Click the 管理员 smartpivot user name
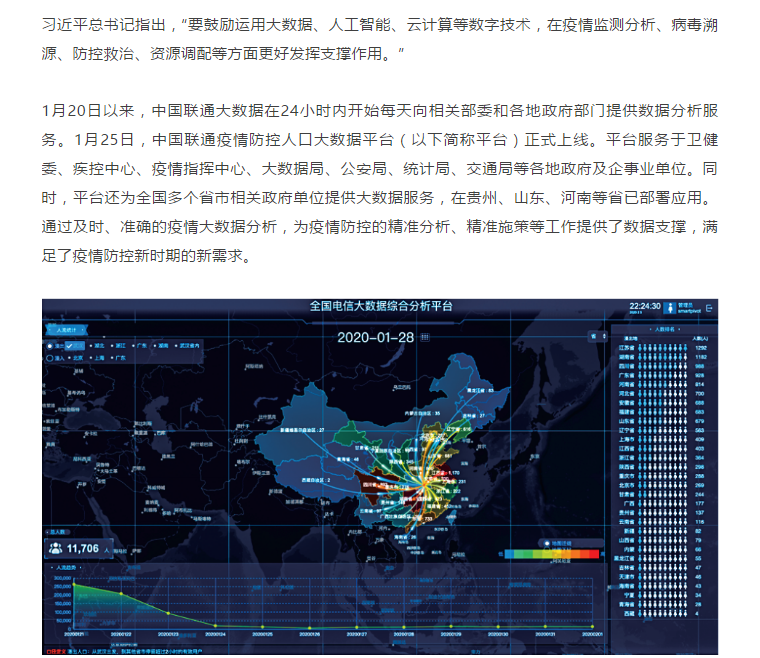Viewport: 760px width, 658px height. (x=689, y=308)
